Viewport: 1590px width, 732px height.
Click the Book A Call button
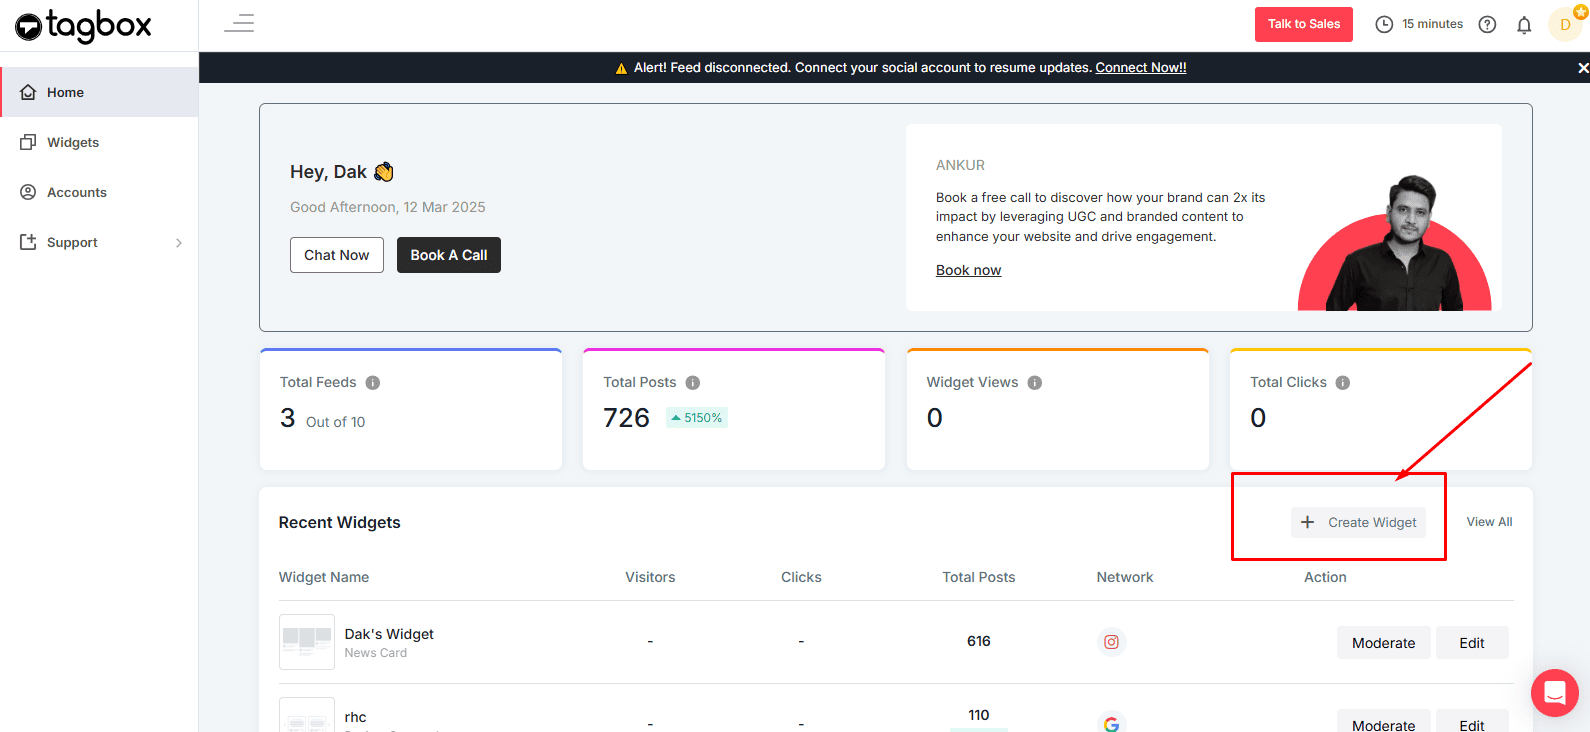click(x=449, y=255)
